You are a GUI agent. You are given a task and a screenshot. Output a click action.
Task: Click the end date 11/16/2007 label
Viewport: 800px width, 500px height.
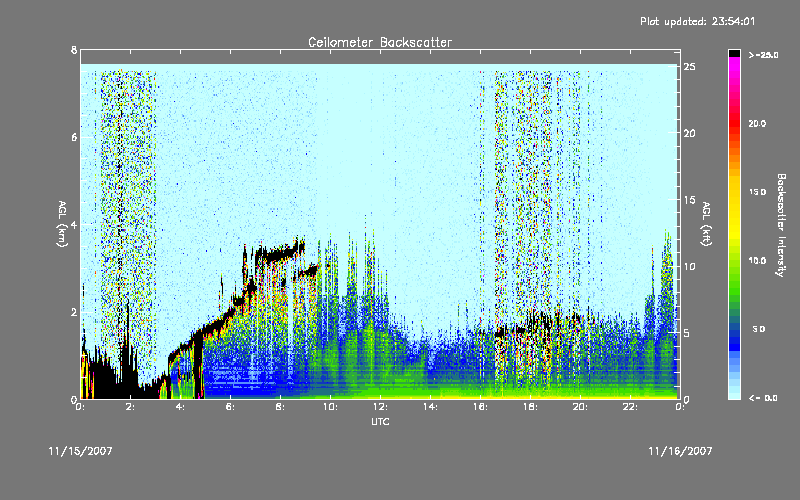pyautogui.click(x=680, y=451)
